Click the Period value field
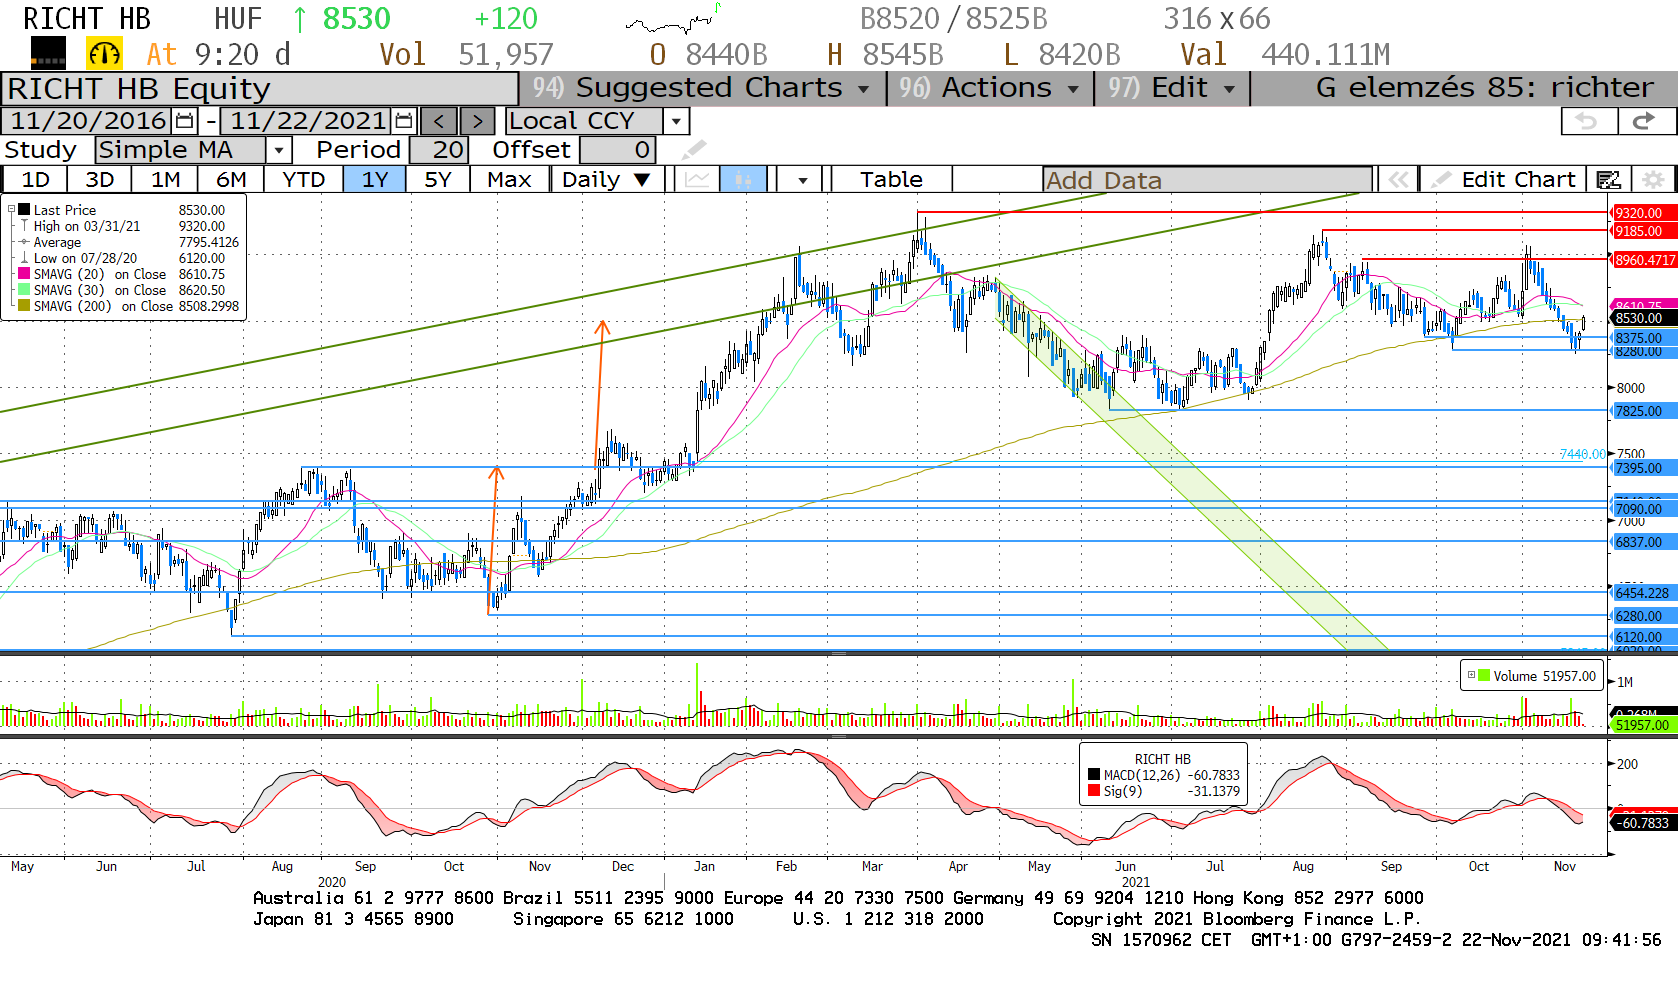Screen dimensions: 1678x983 click(x=437, y=150)
